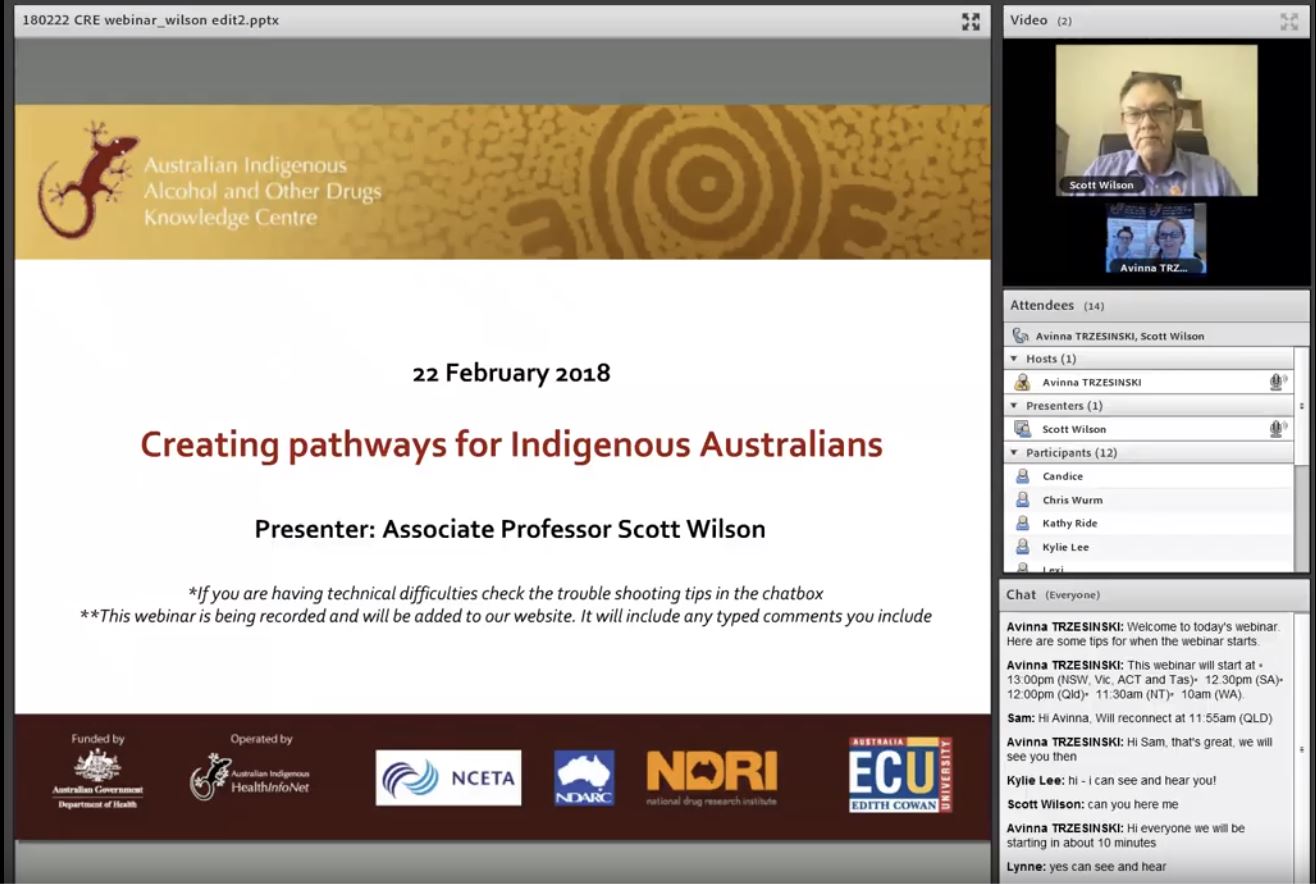Select Kylie Lee in participants list

[1065, 547]
